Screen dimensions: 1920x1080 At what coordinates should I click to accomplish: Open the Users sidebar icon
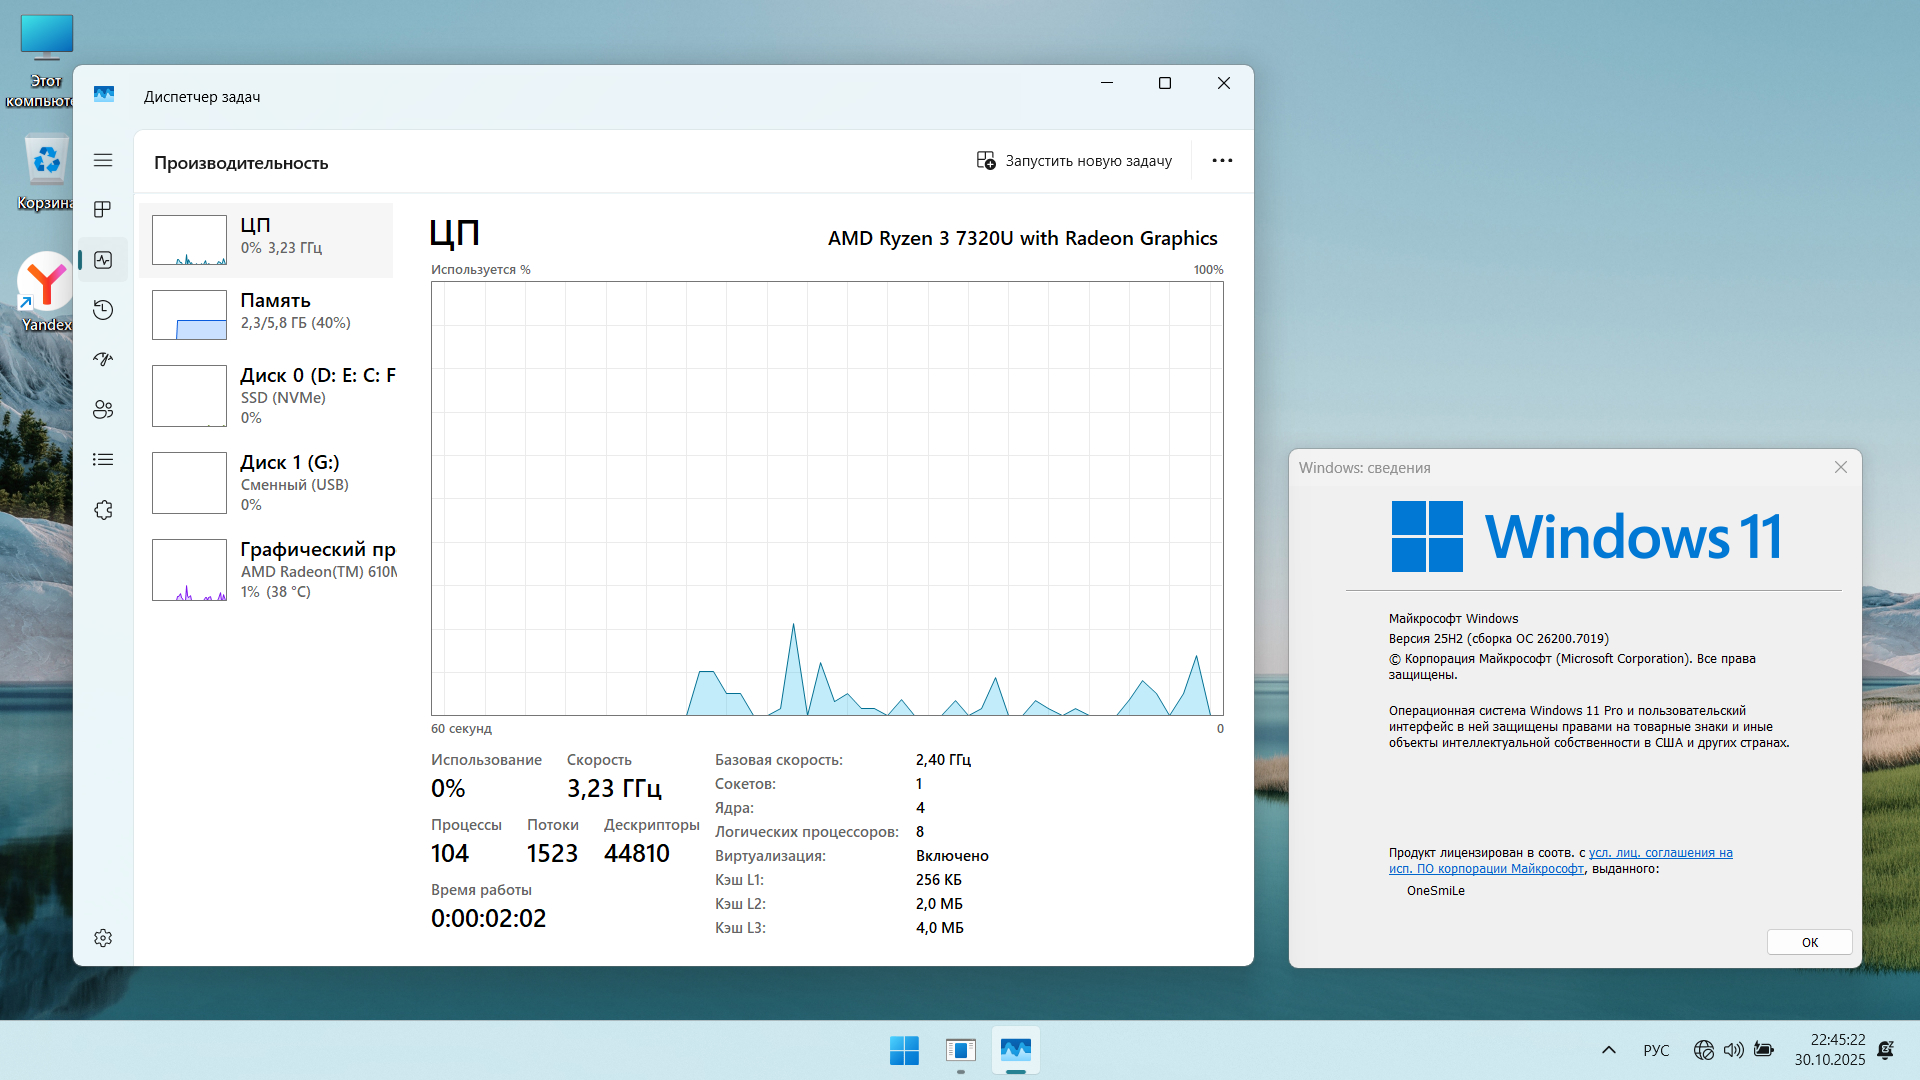103,410
